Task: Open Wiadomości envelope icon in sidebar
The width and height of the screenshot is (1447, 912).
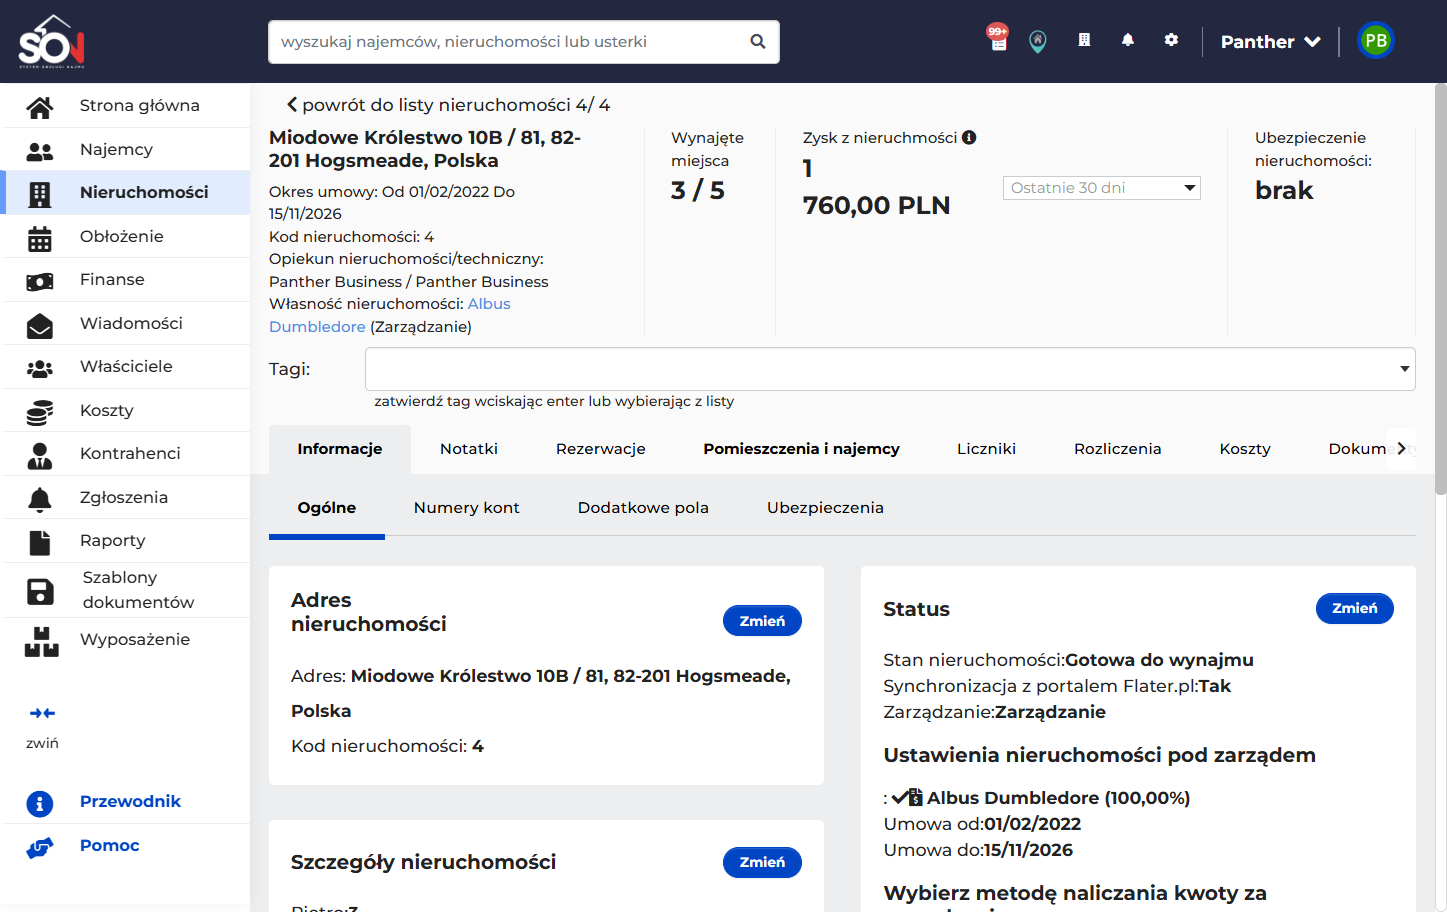Action: [x=40, y=324]
